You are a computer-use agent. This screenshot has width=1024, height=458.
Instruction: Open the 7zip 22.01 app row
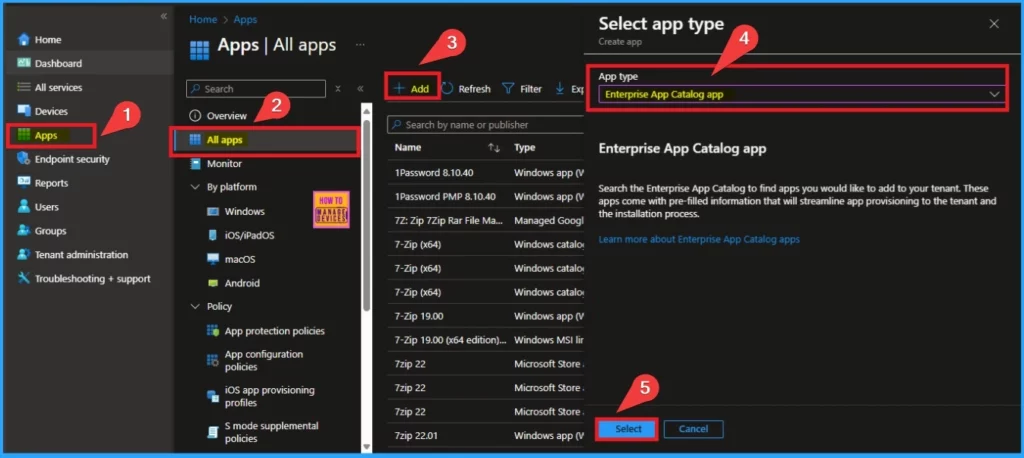click(485, 435)
